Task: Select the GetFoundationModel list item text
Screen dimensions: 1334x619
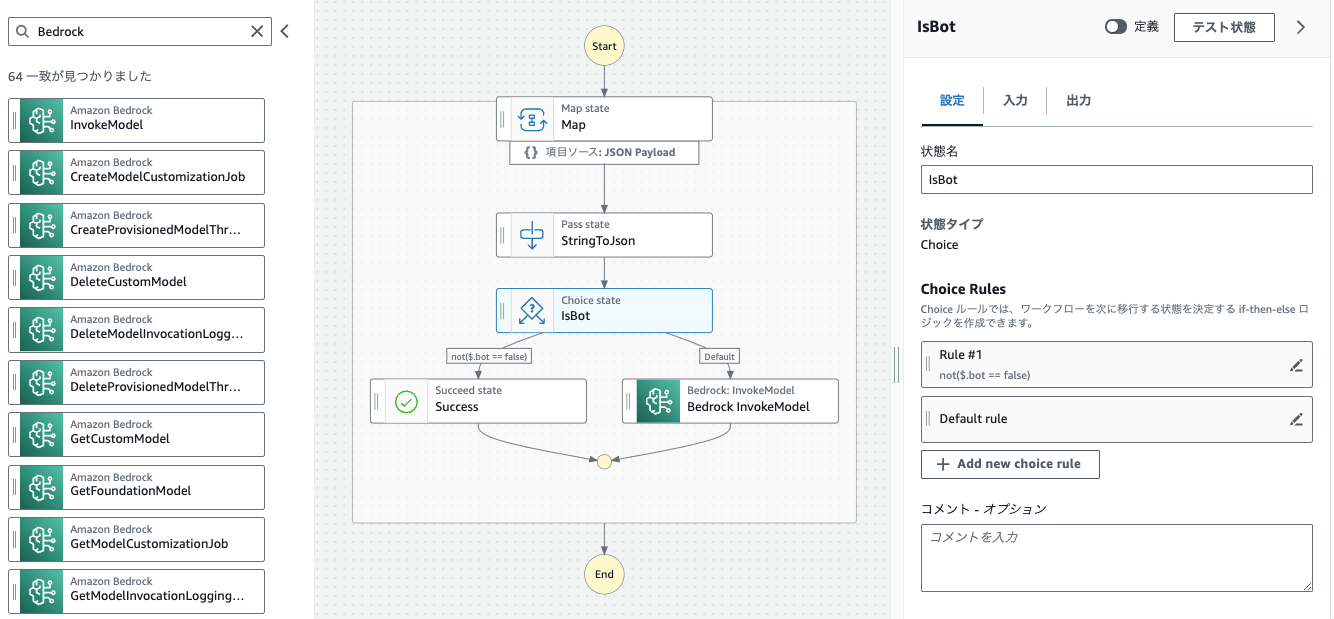Action: [x=131, y=491]
